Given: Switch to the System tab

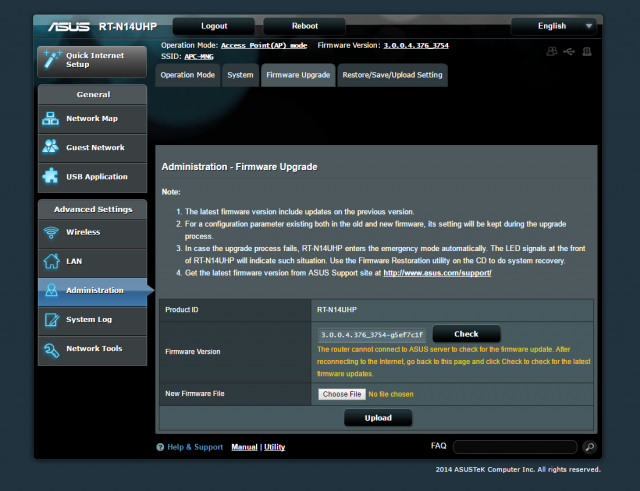Looking at the screenshot, I should (240, 75).
